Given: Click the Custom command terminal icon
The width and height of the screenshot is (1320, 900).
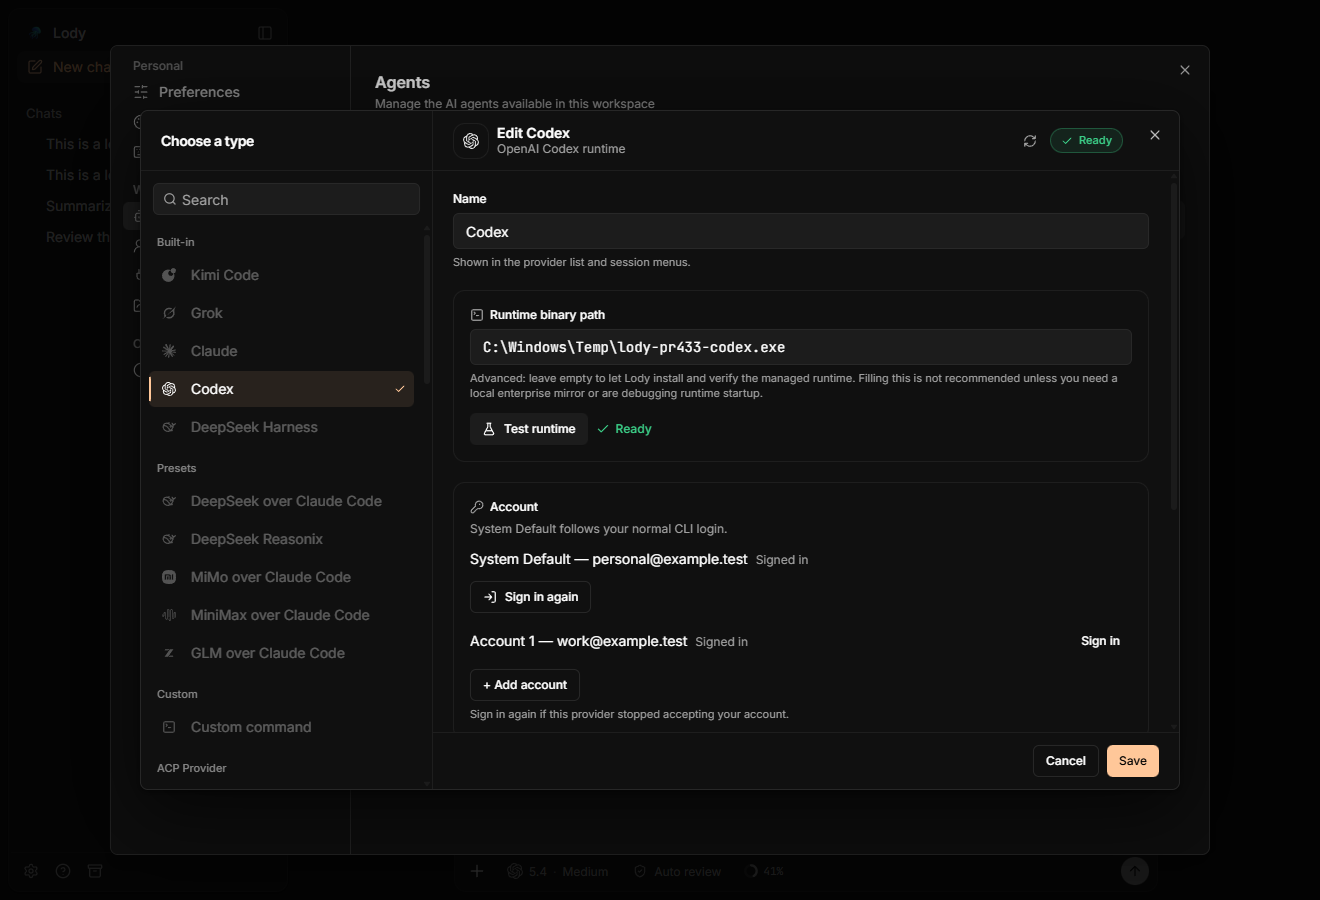Looking at the screenshot, I should click(169, 727).
